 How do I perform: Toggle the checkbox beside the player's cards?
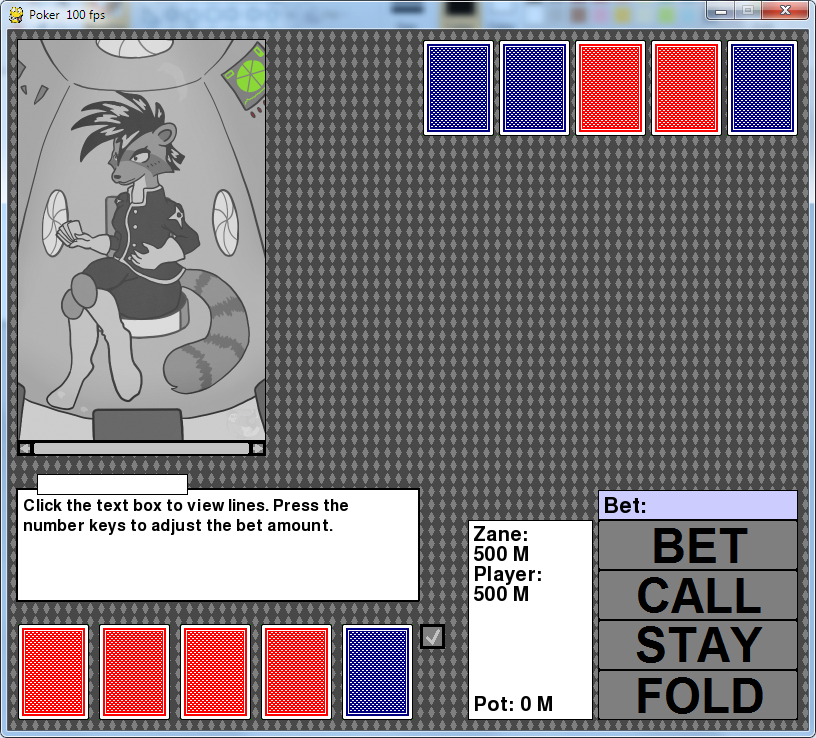(x=433, y=636)
